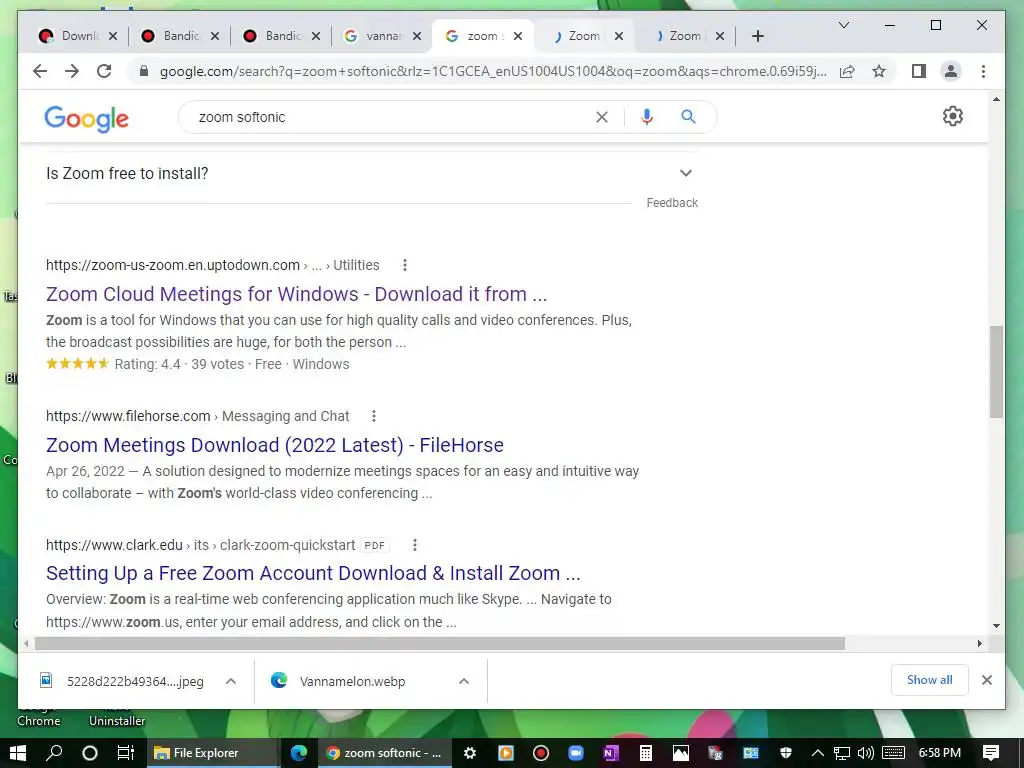
Task: Start voice search with microphone
Action: pyautogui.click(x=647, y=117)
